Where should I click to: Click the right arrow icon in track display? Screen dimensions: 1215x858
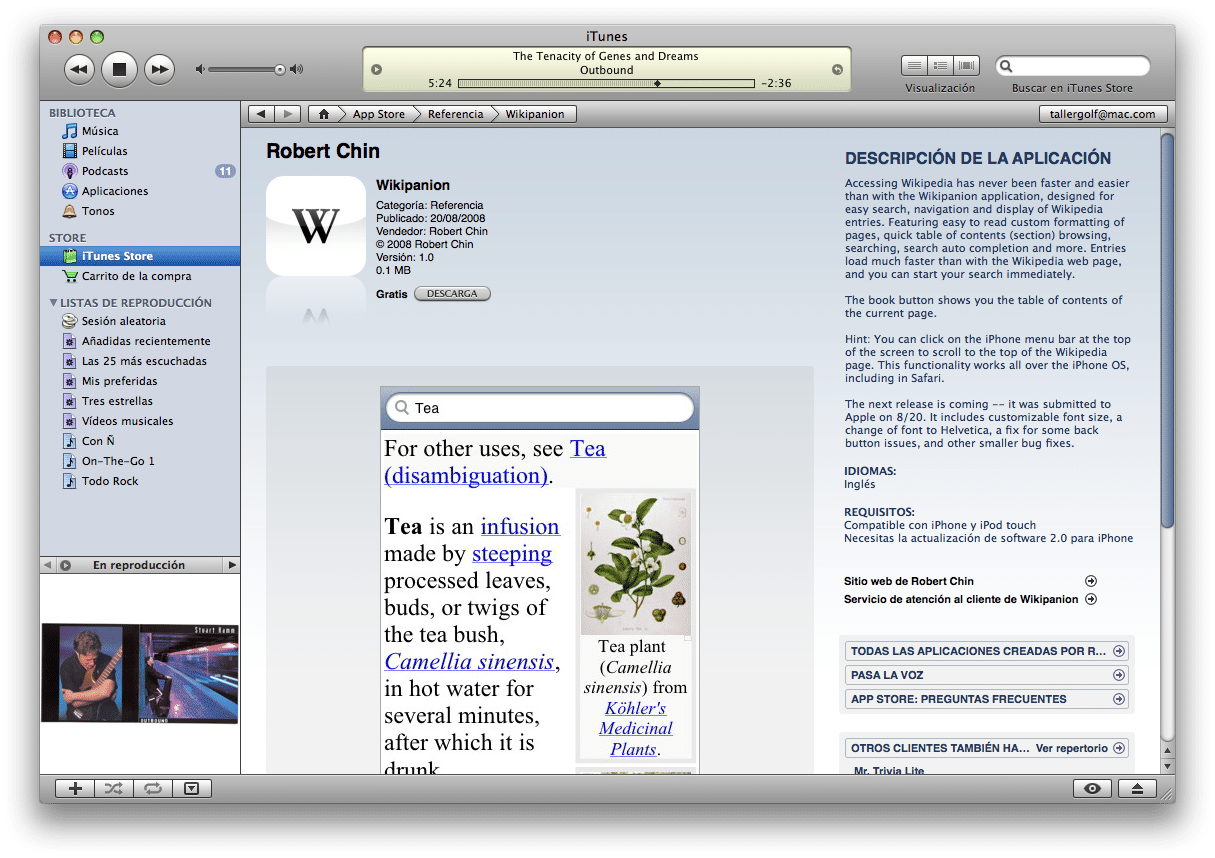837,69
